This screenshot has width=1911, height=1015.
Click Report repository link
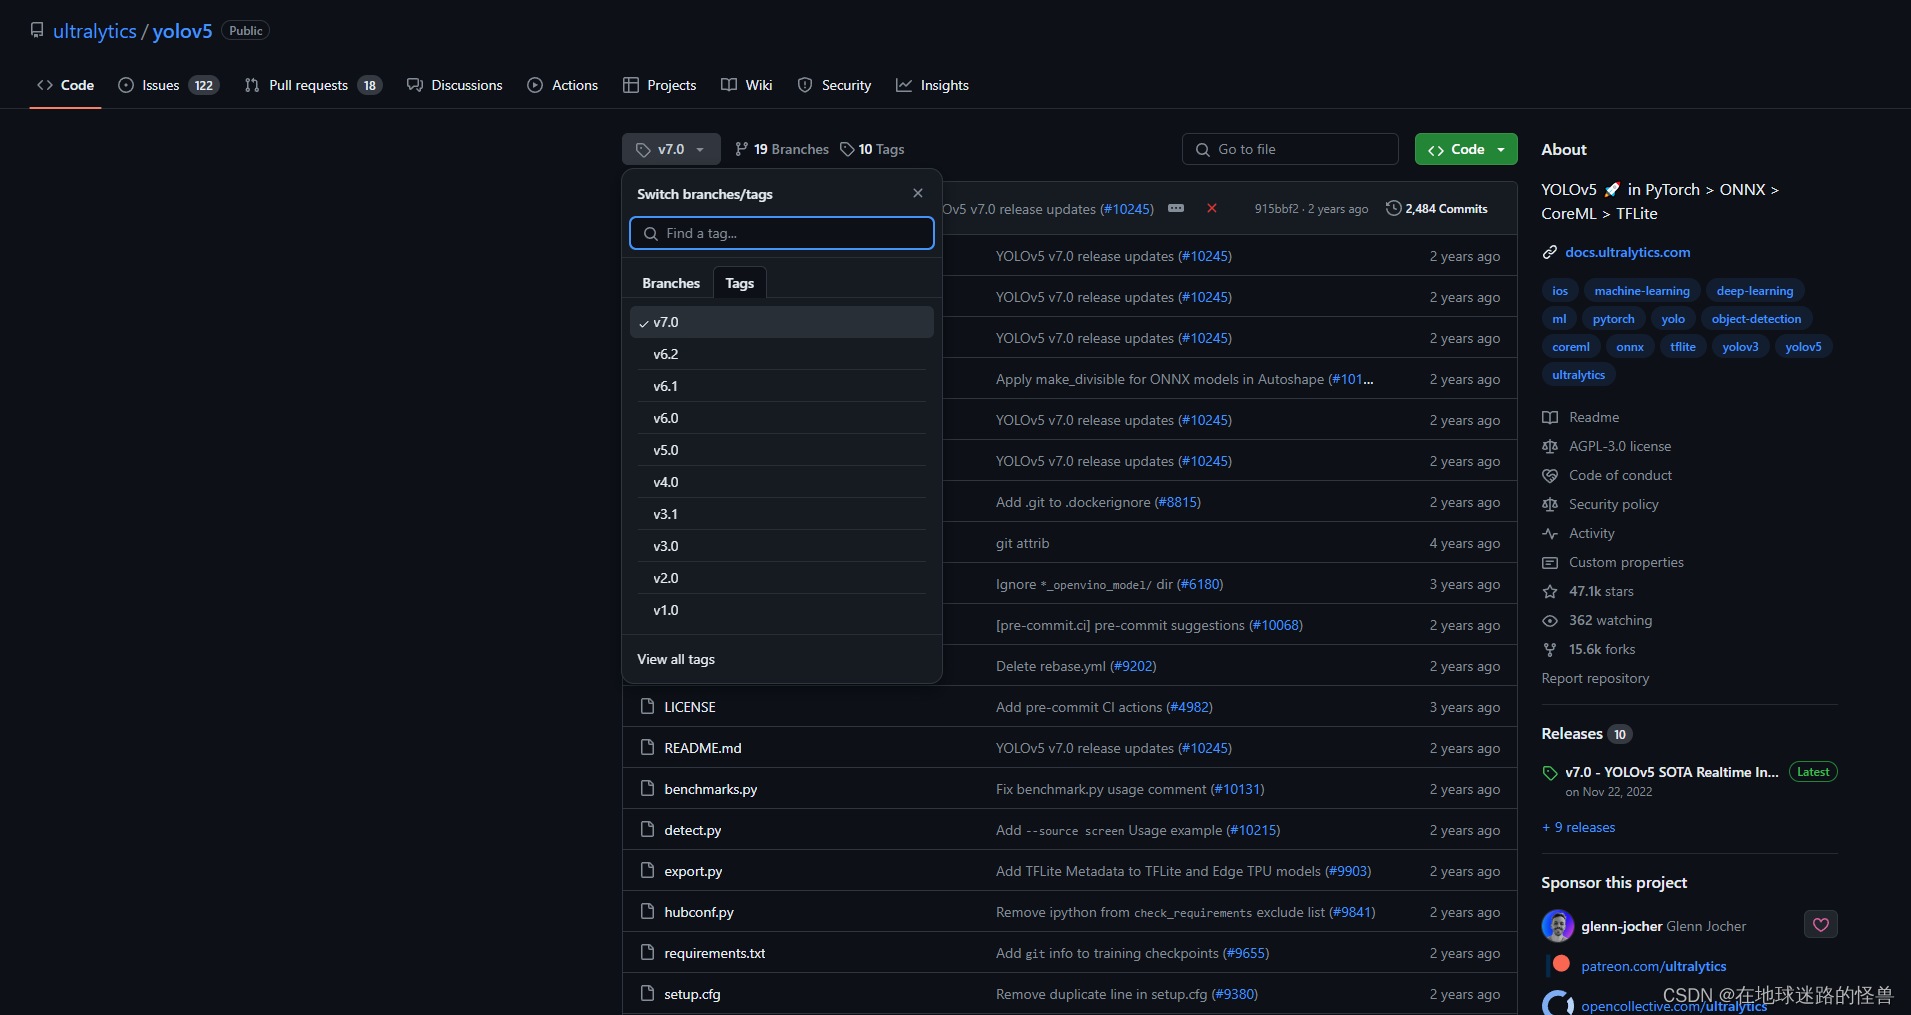point(1595,678)
